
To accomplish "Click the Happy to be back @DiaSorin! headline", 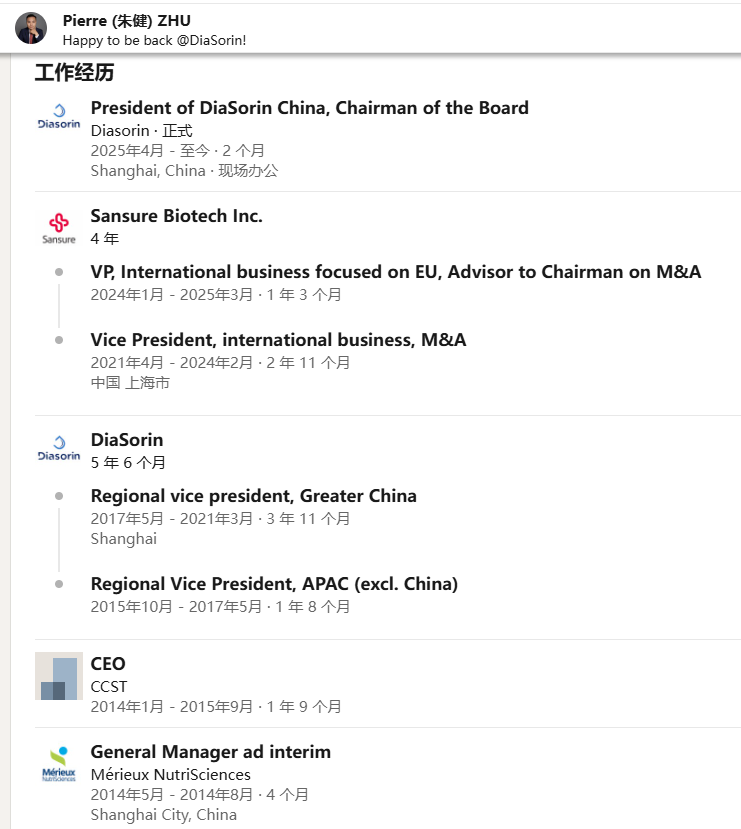I will pos(154,41).
